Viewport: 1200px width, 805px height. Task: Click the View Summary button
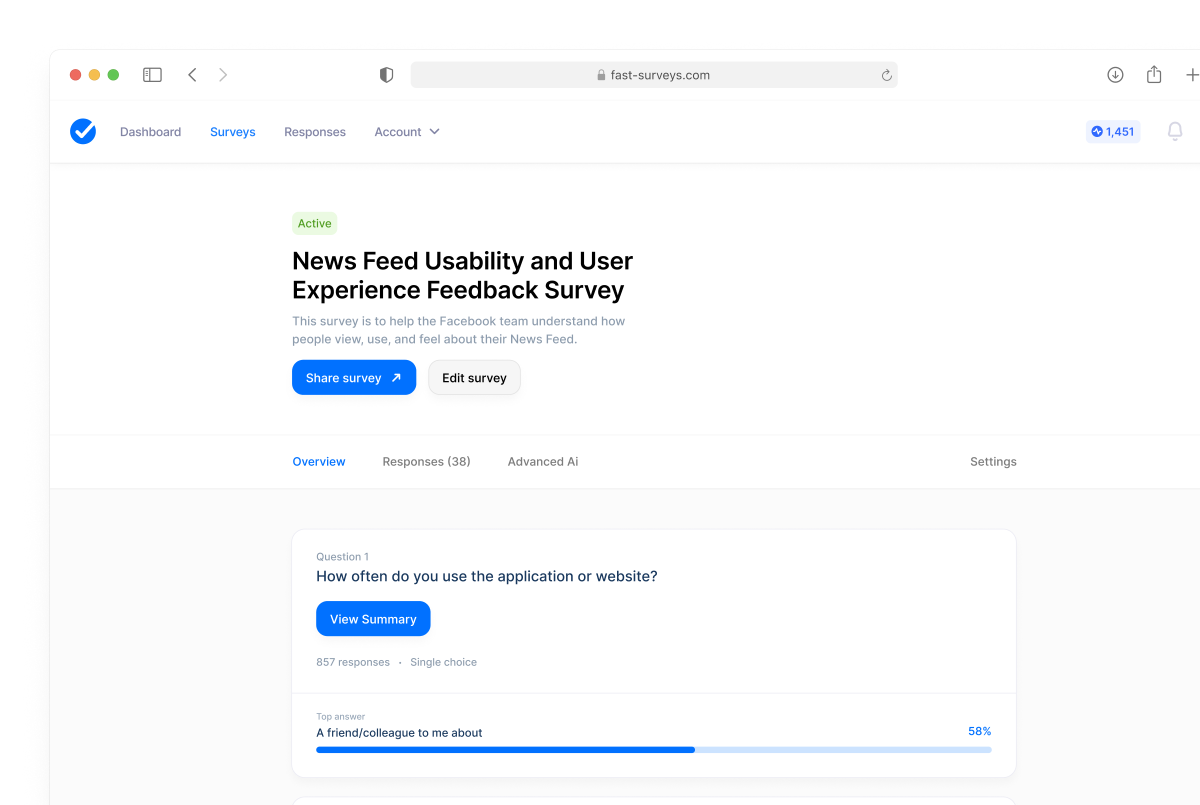point(373,618)
